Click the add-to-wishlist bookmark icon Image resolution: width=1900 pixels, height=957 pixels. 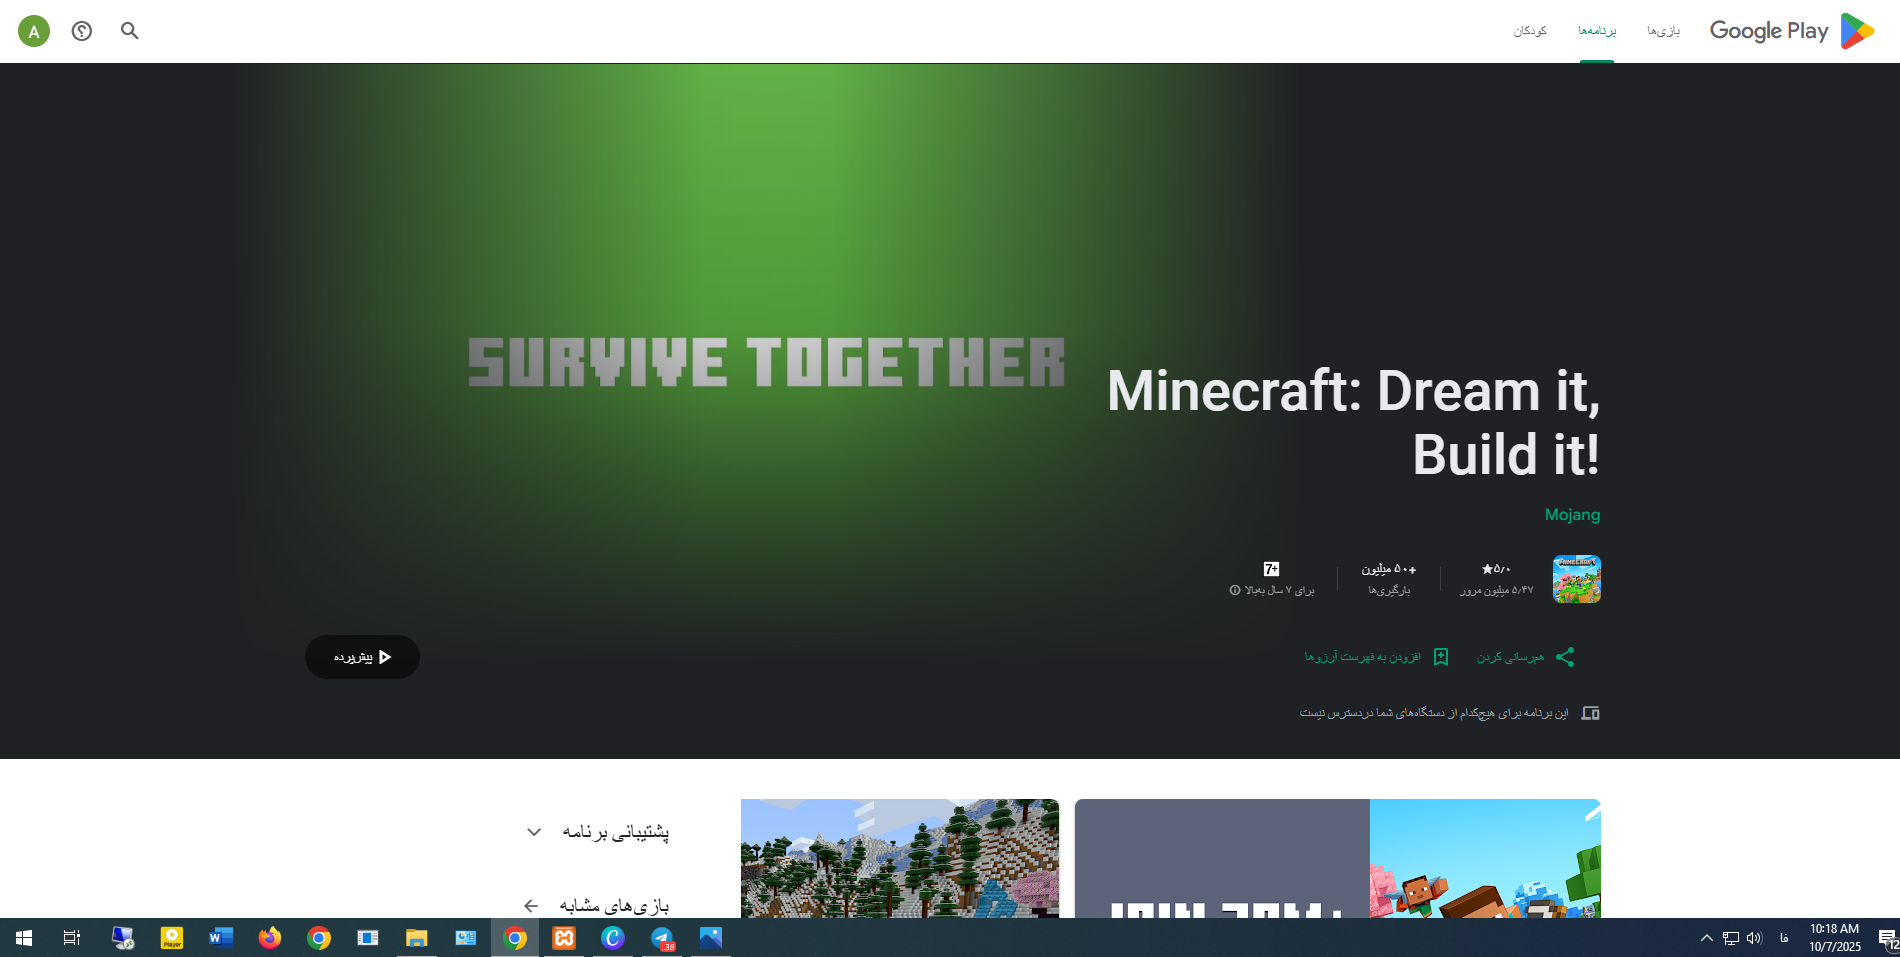click(x=1441, y=657)
